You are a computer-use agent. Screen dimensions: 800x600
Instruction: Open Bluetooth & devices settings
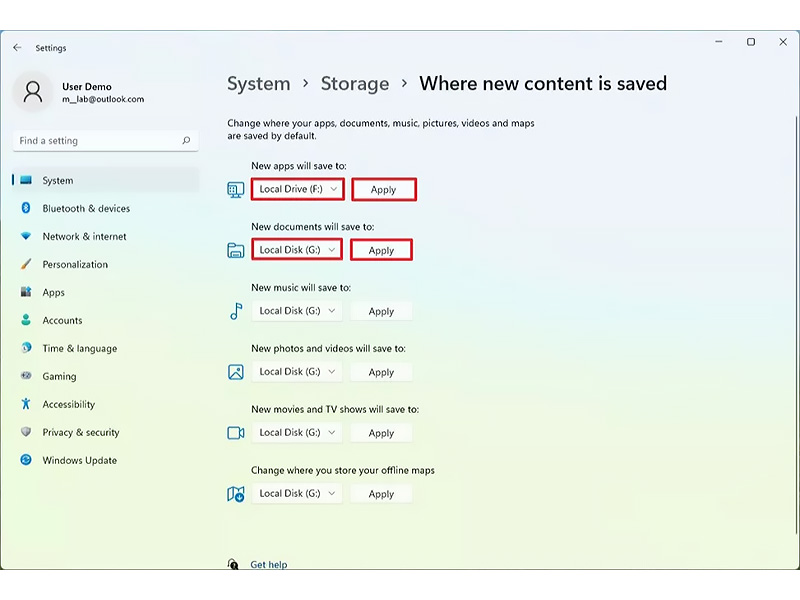(106, 208)
